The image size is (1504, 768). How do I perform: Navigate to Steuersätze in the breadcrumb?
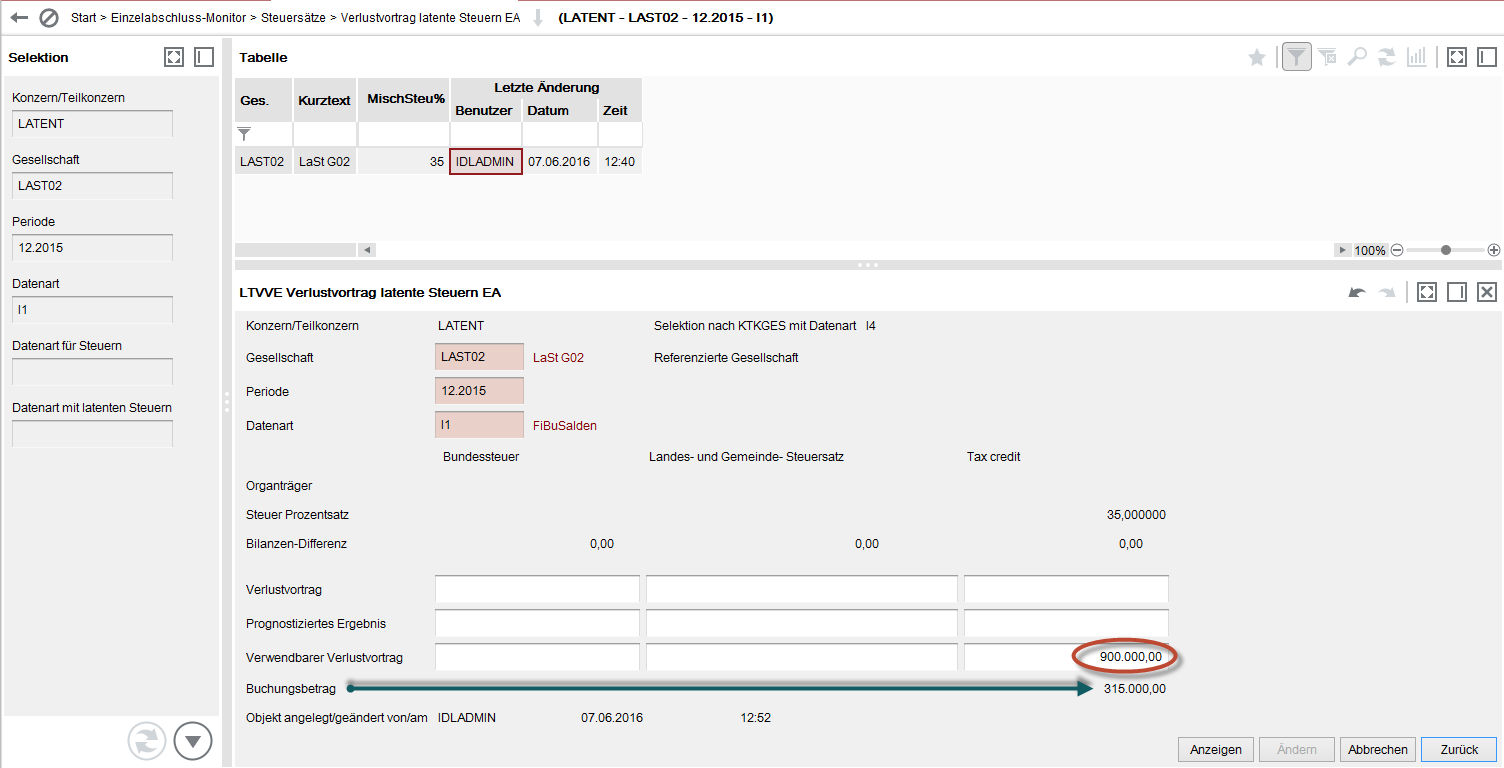coord(296,18)
